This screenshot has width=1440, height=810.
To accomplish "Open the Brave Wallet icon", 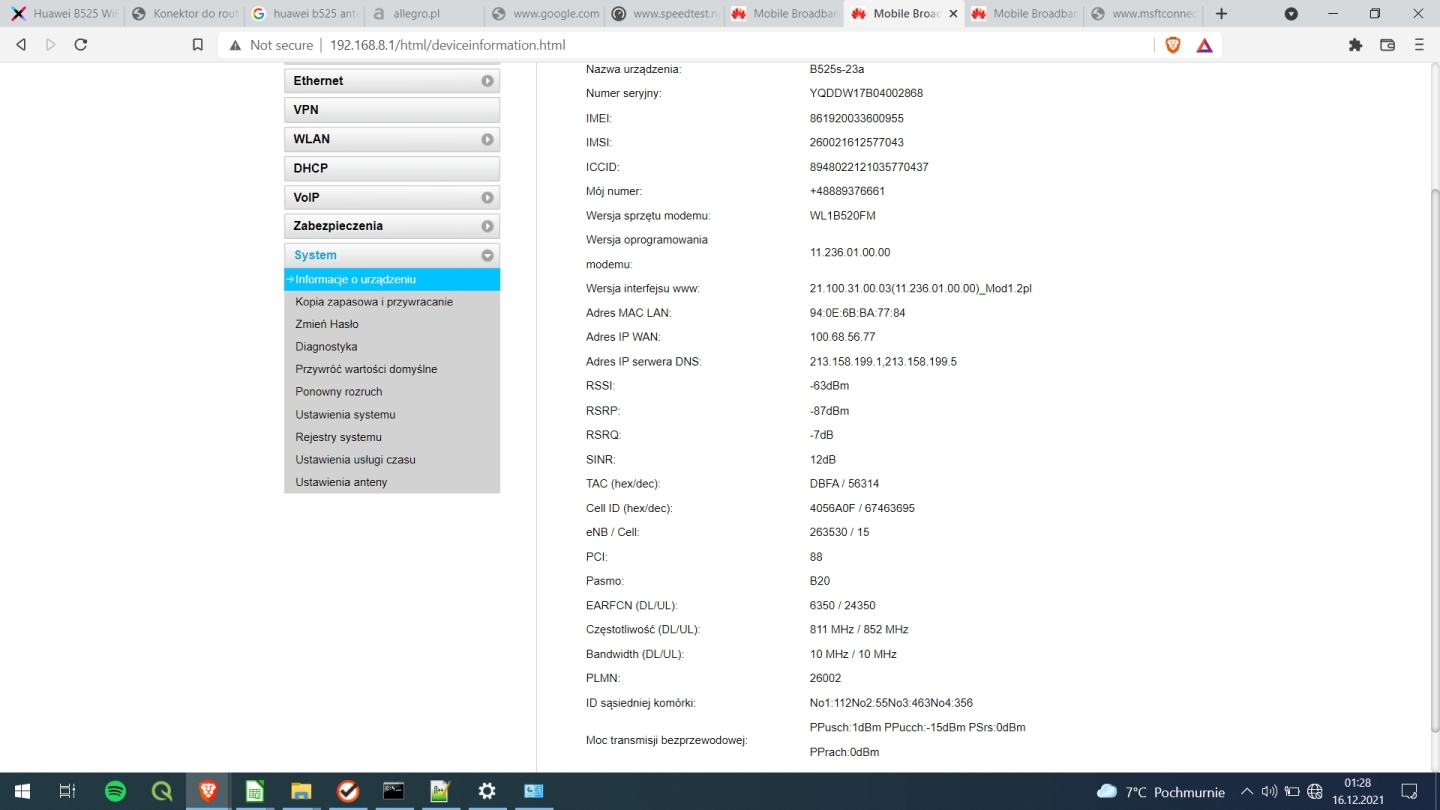I will tap(1387, 45).
